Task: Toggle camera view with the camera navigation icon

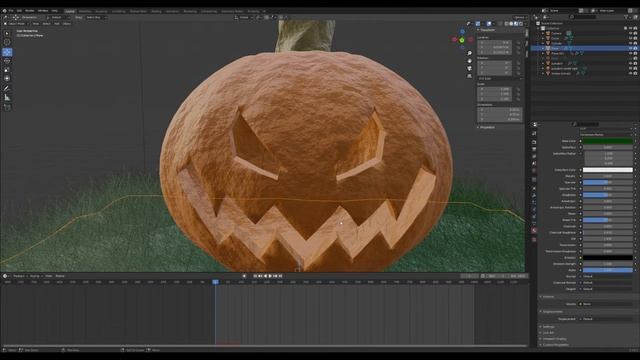Action: (469, 69)
